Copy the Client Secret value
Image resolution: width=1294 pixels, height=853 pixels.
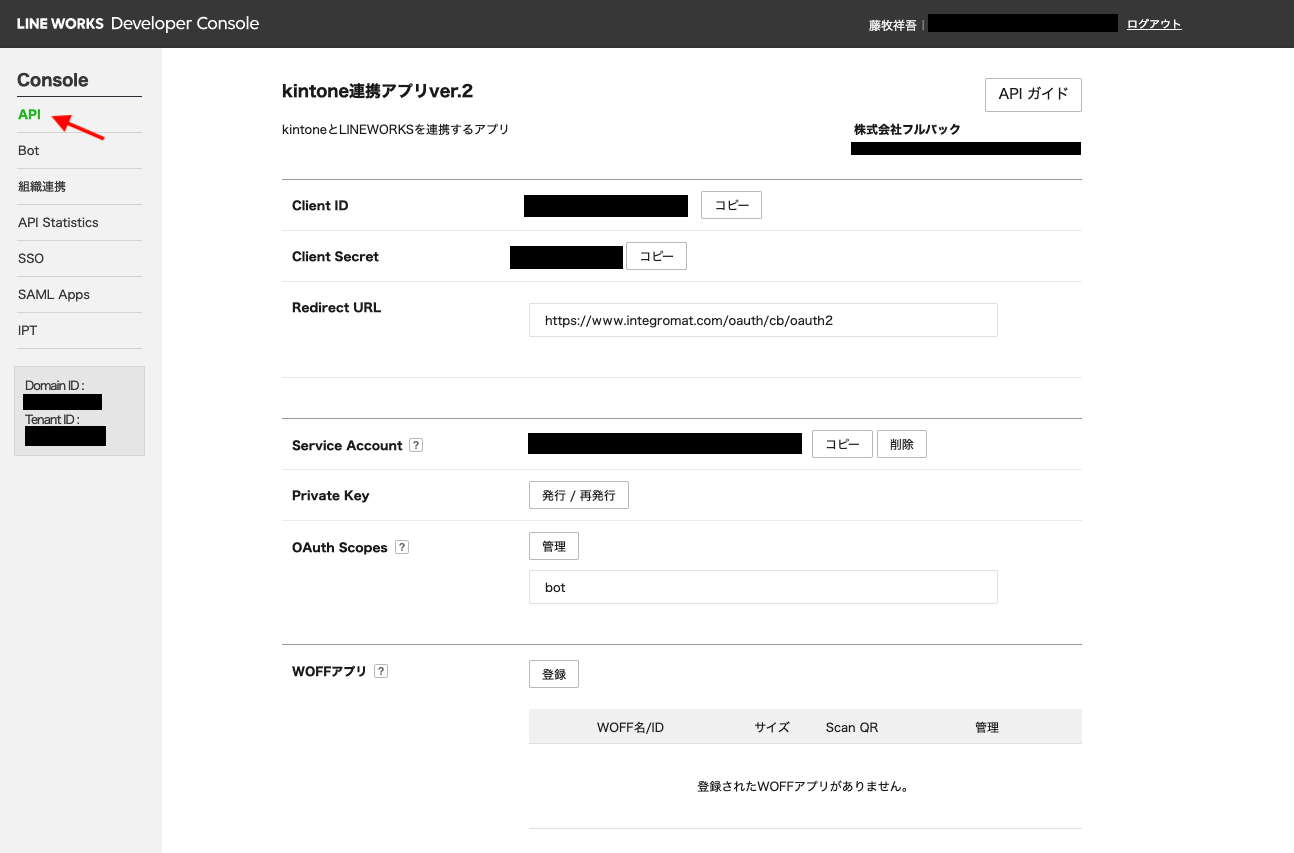point(656,257)
